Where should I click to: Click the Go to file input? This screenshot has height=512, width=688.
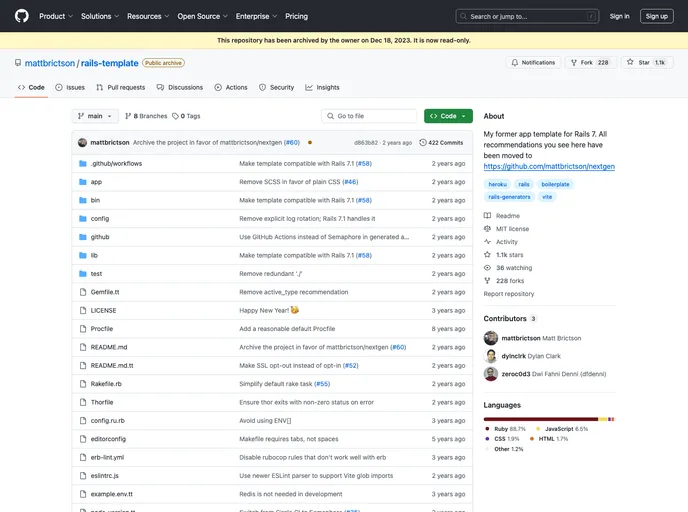[x=369, y=116]
